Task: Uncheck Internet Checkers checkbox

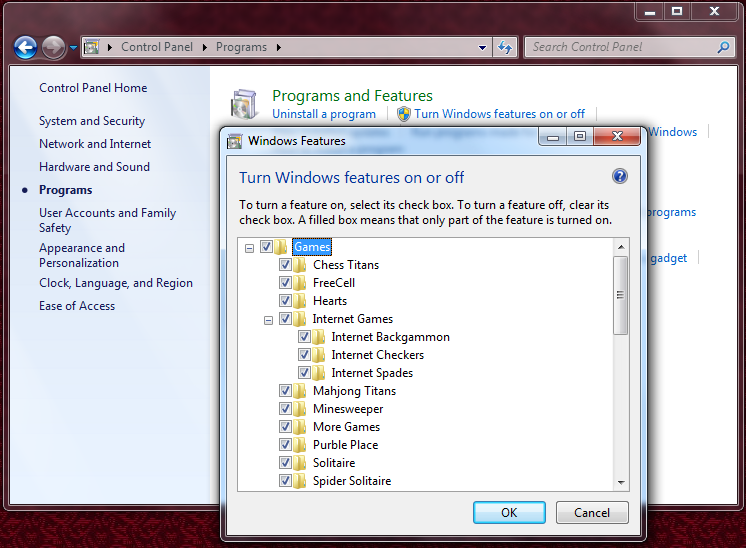Action: pos(304,355)
